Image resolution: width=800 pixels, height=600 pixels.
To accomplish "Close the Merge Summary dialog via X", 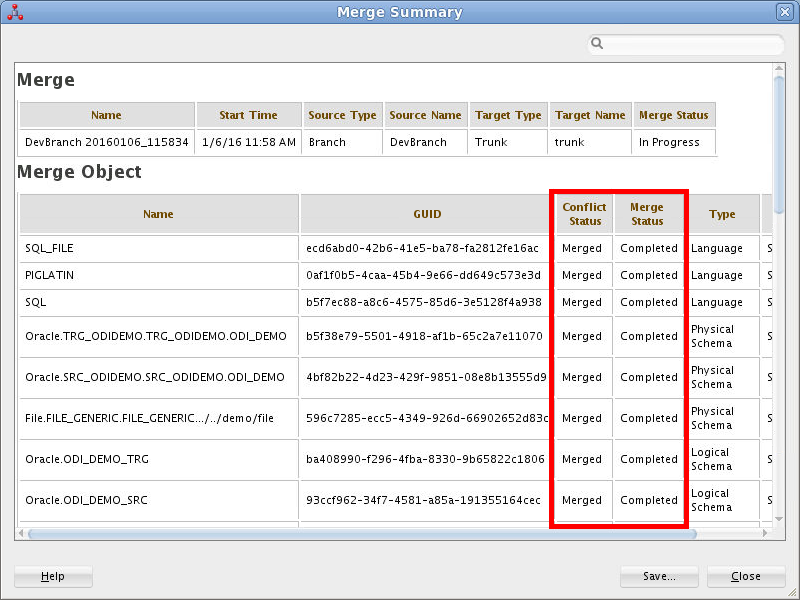I will [x=784, y=12].
